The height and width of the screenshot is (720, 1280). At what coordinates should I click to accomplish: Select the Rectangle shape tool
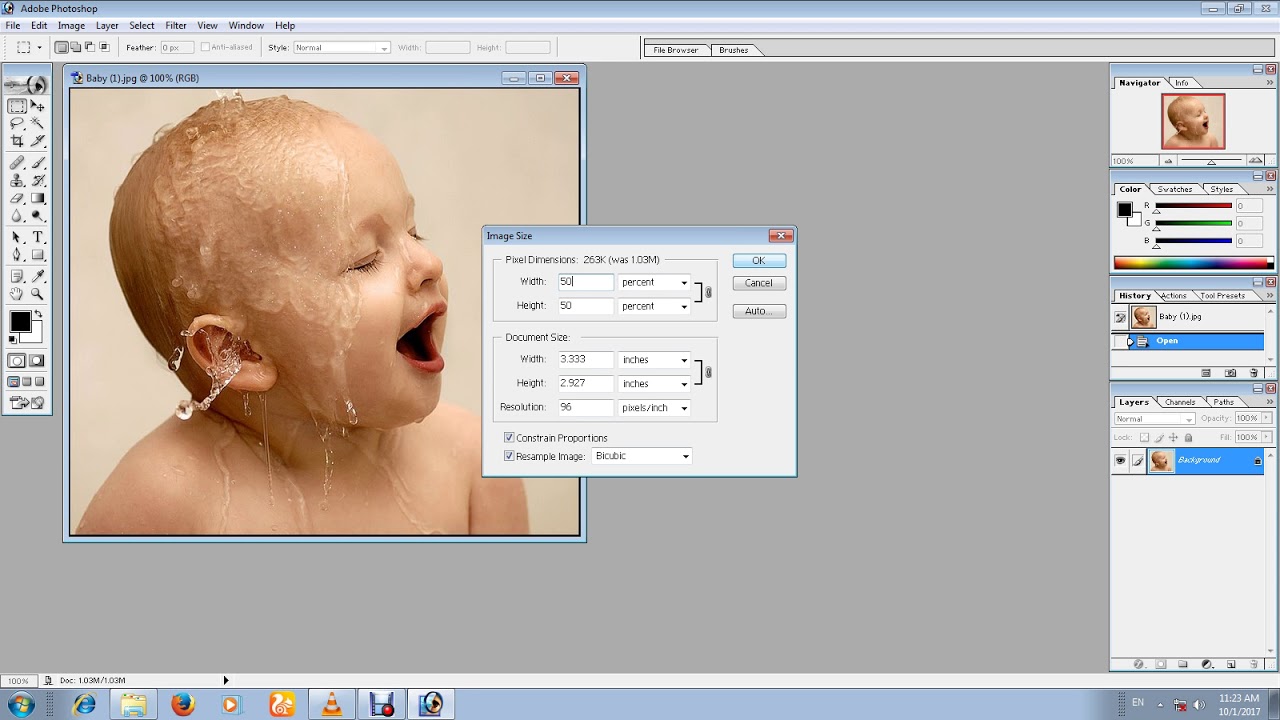38,255
